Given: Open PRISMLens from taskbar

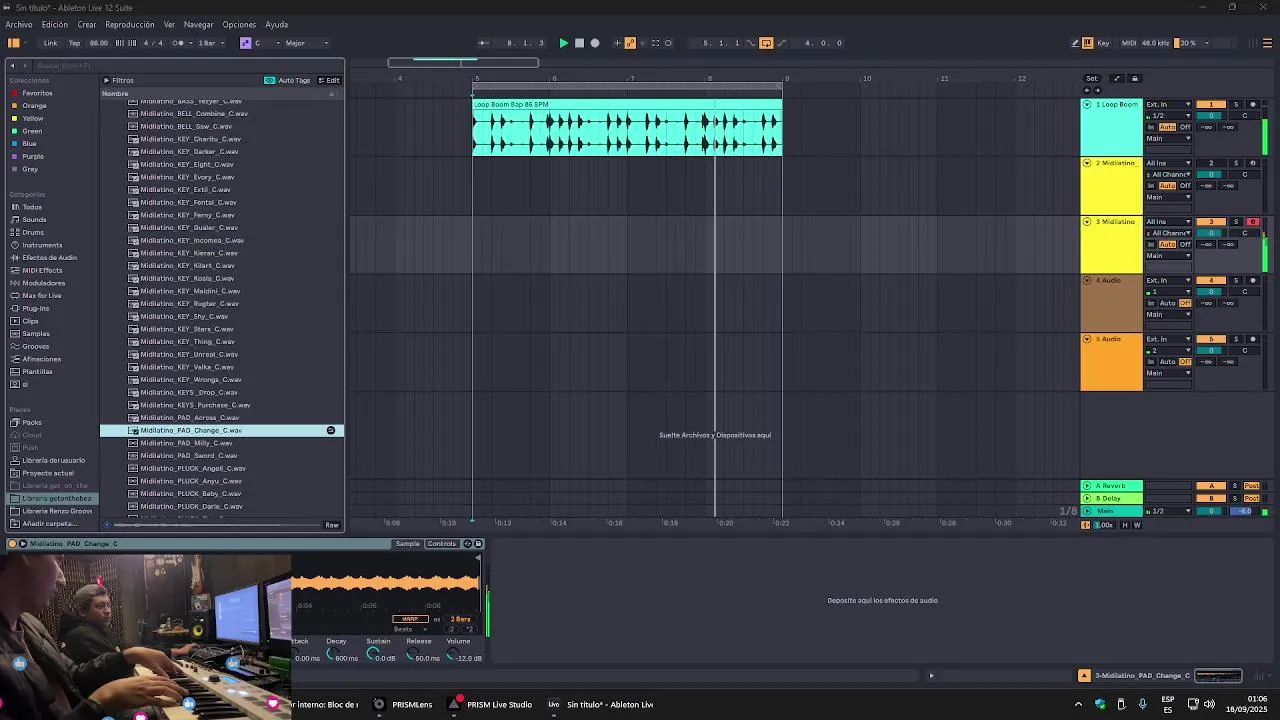Looking at the screenshot, I should pos(402,704).
